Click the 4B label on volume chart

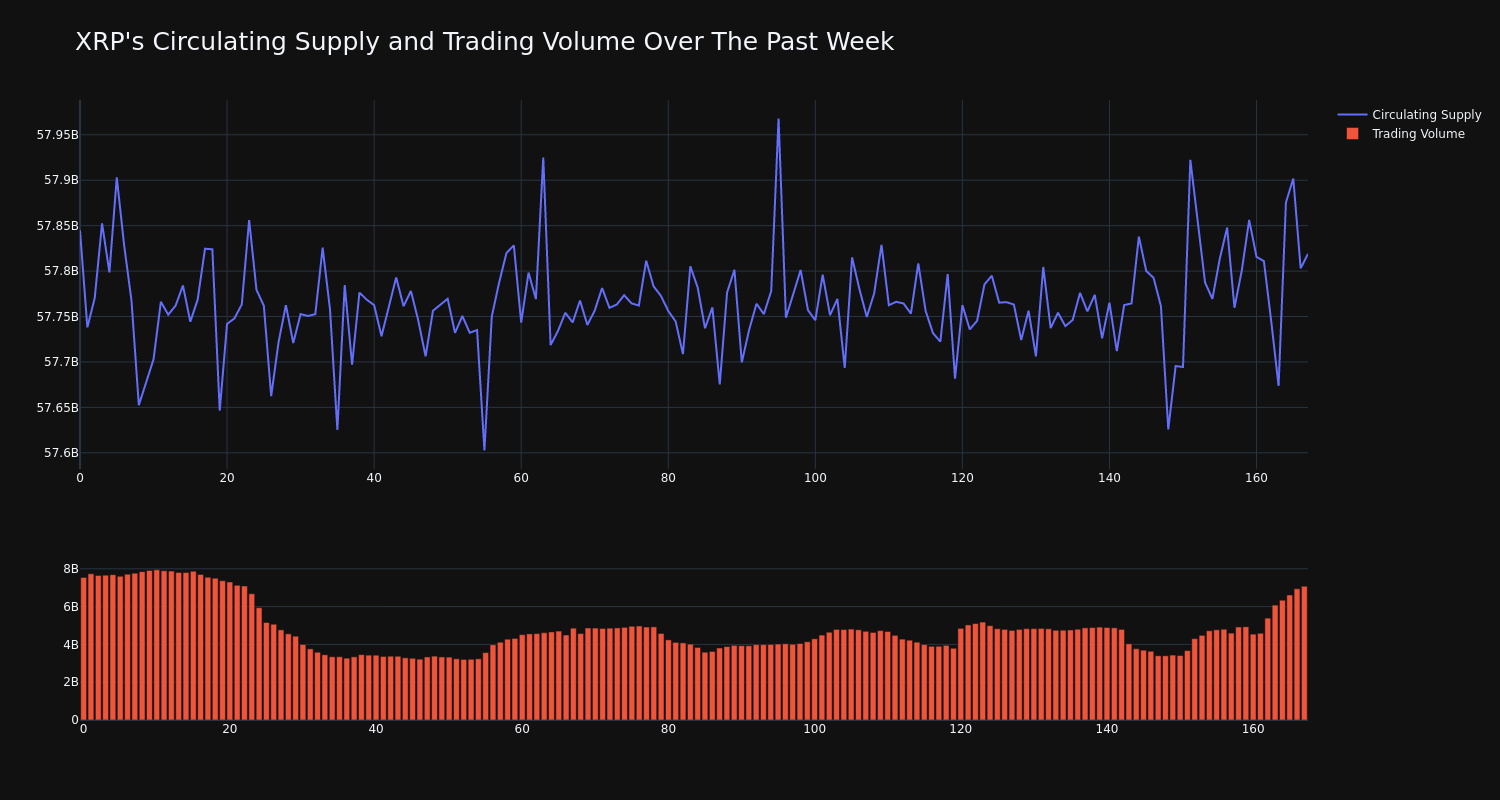tap(71, 645)
